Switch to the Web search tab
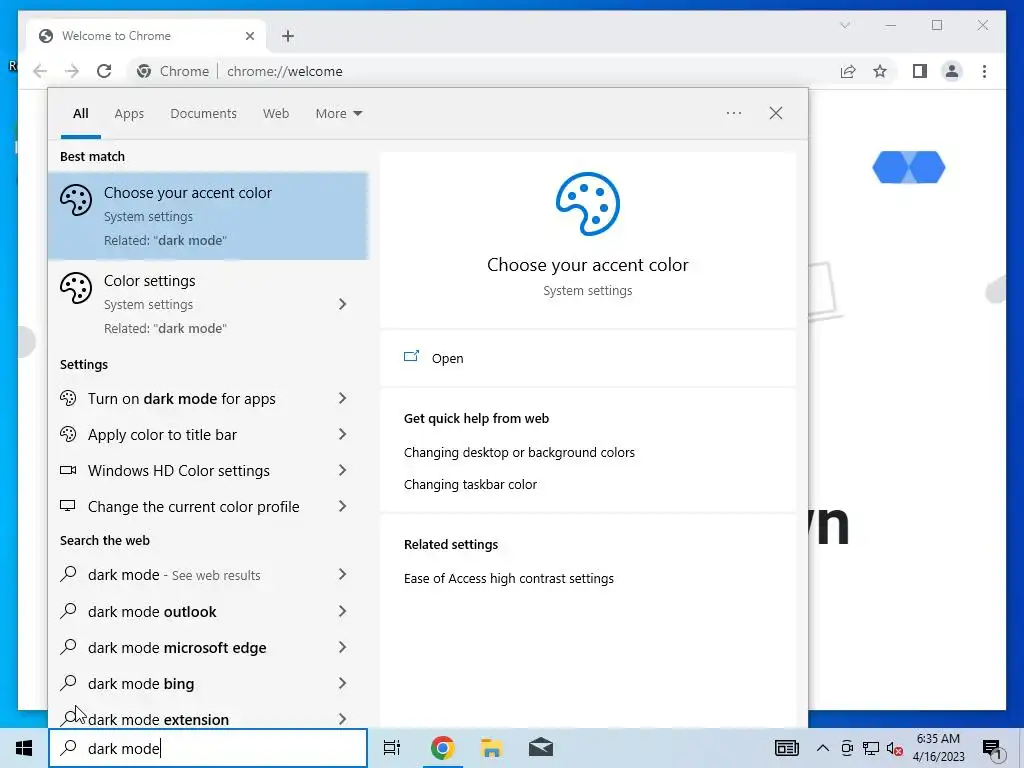The width and height of the screenshot is (1024, 768). pyautogui.click(x=276, y=114)
